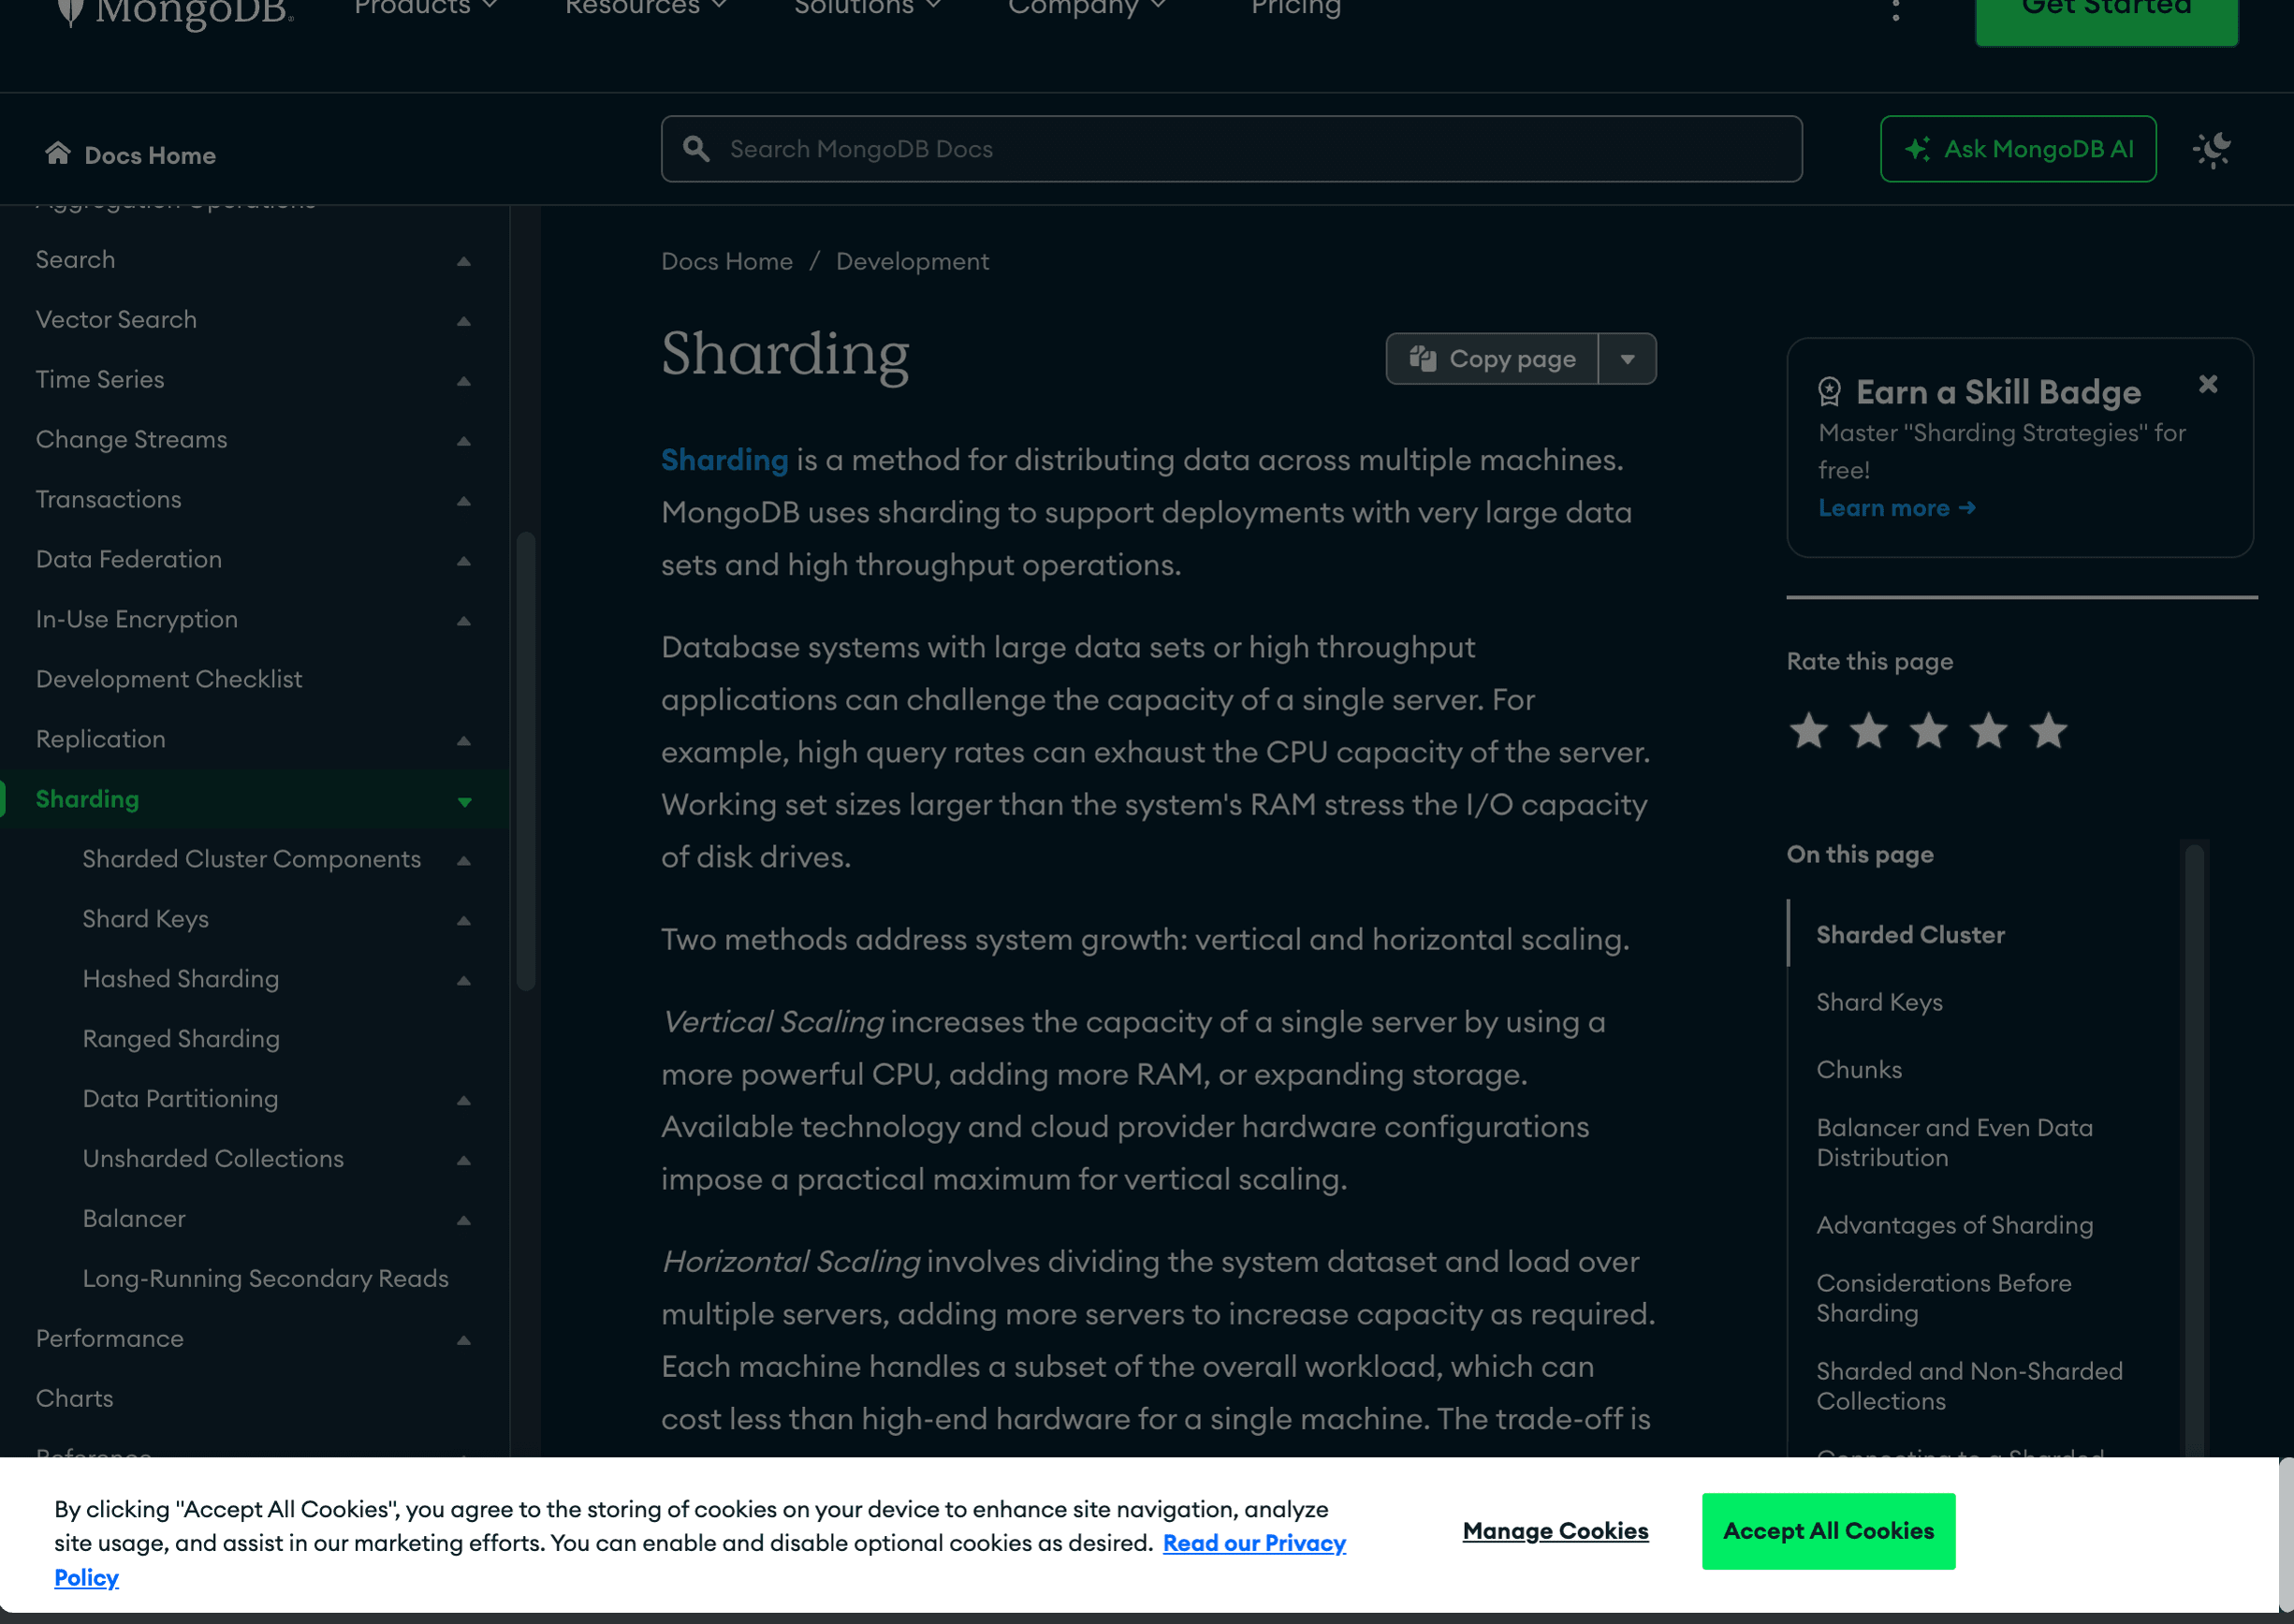Image resolution: width=2294 pixels, height=1624 pixels.
Task: Jump to Chunks section
Action: tap(1859, 1070)
